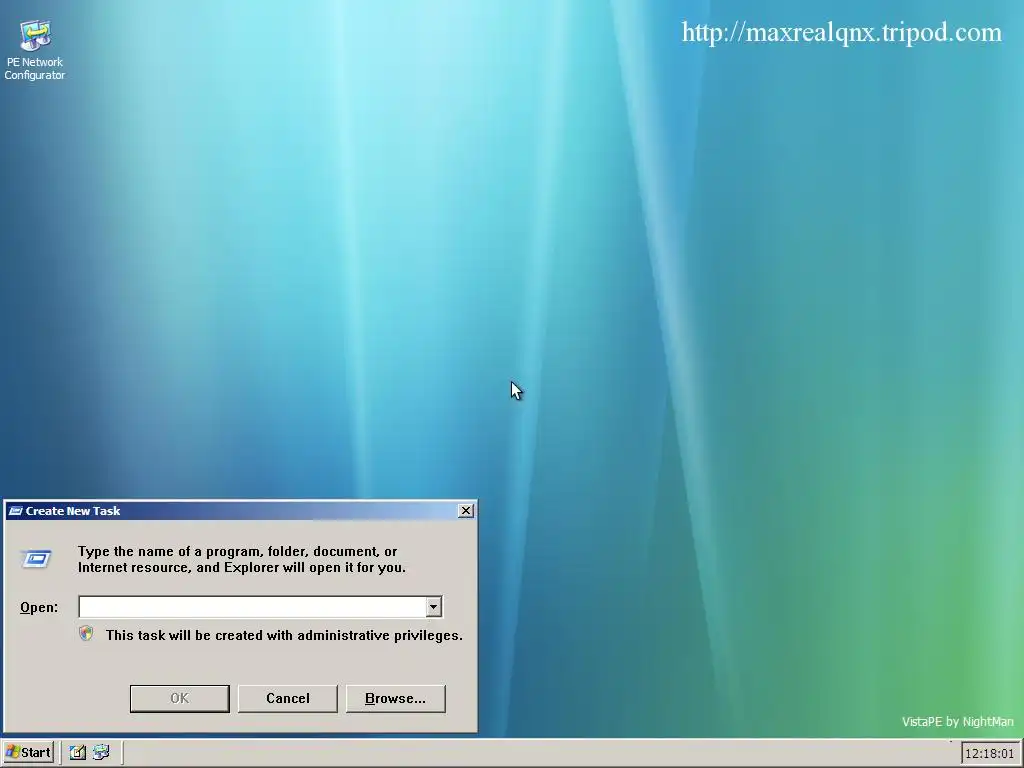
Task: Expand the Open combo box dropdown arrow
Action: coord(433,607)
